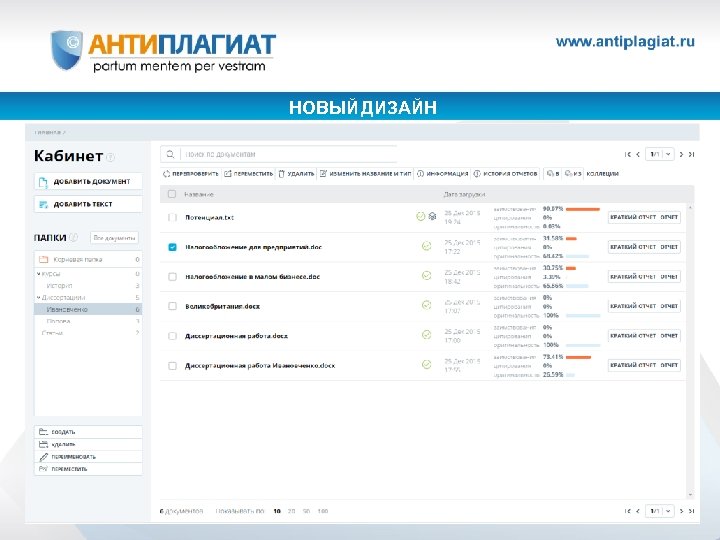Image resolution: width=720 pixels, height=540 pixels.
Task: Click the 73.41% bar of Диссертационная работа Иванченко.docx
Action: click(579, 357)
